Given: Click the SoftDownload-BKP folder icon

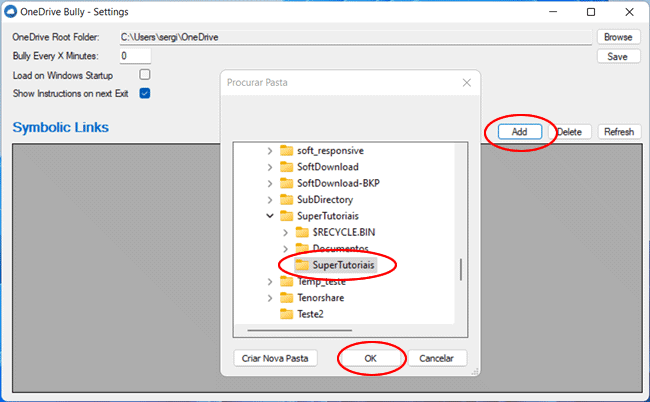Looking at the screenshot, I should click(287, 183).
